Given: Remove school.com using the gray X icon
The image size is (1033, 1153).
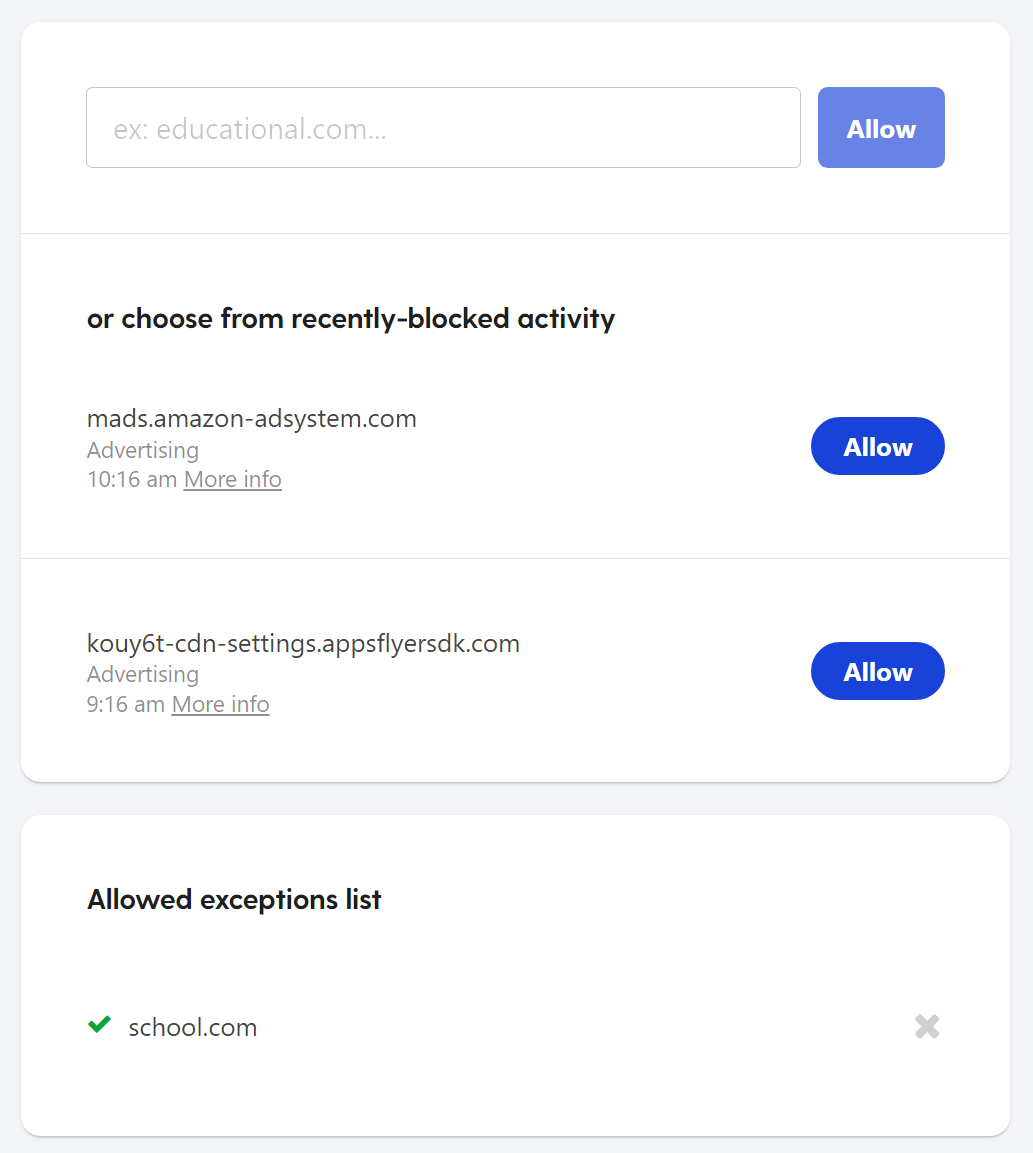Looking at the screenshot, I should click(x=925, y=1026).
